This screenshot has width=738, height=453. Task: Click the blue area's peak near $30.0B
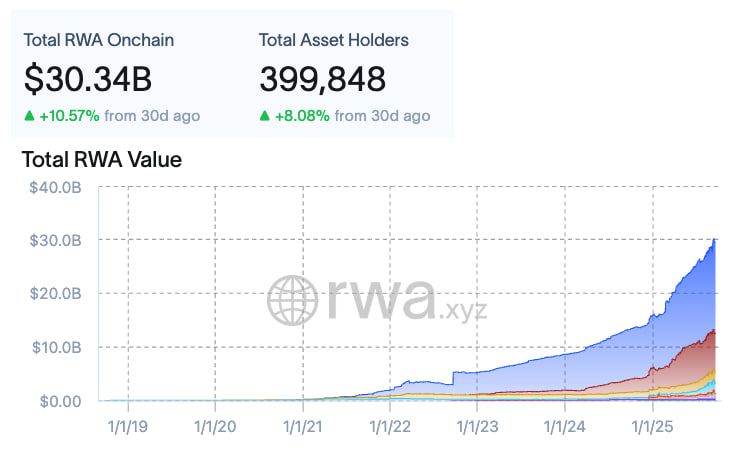pyautogui.click(x=714, y=242)
